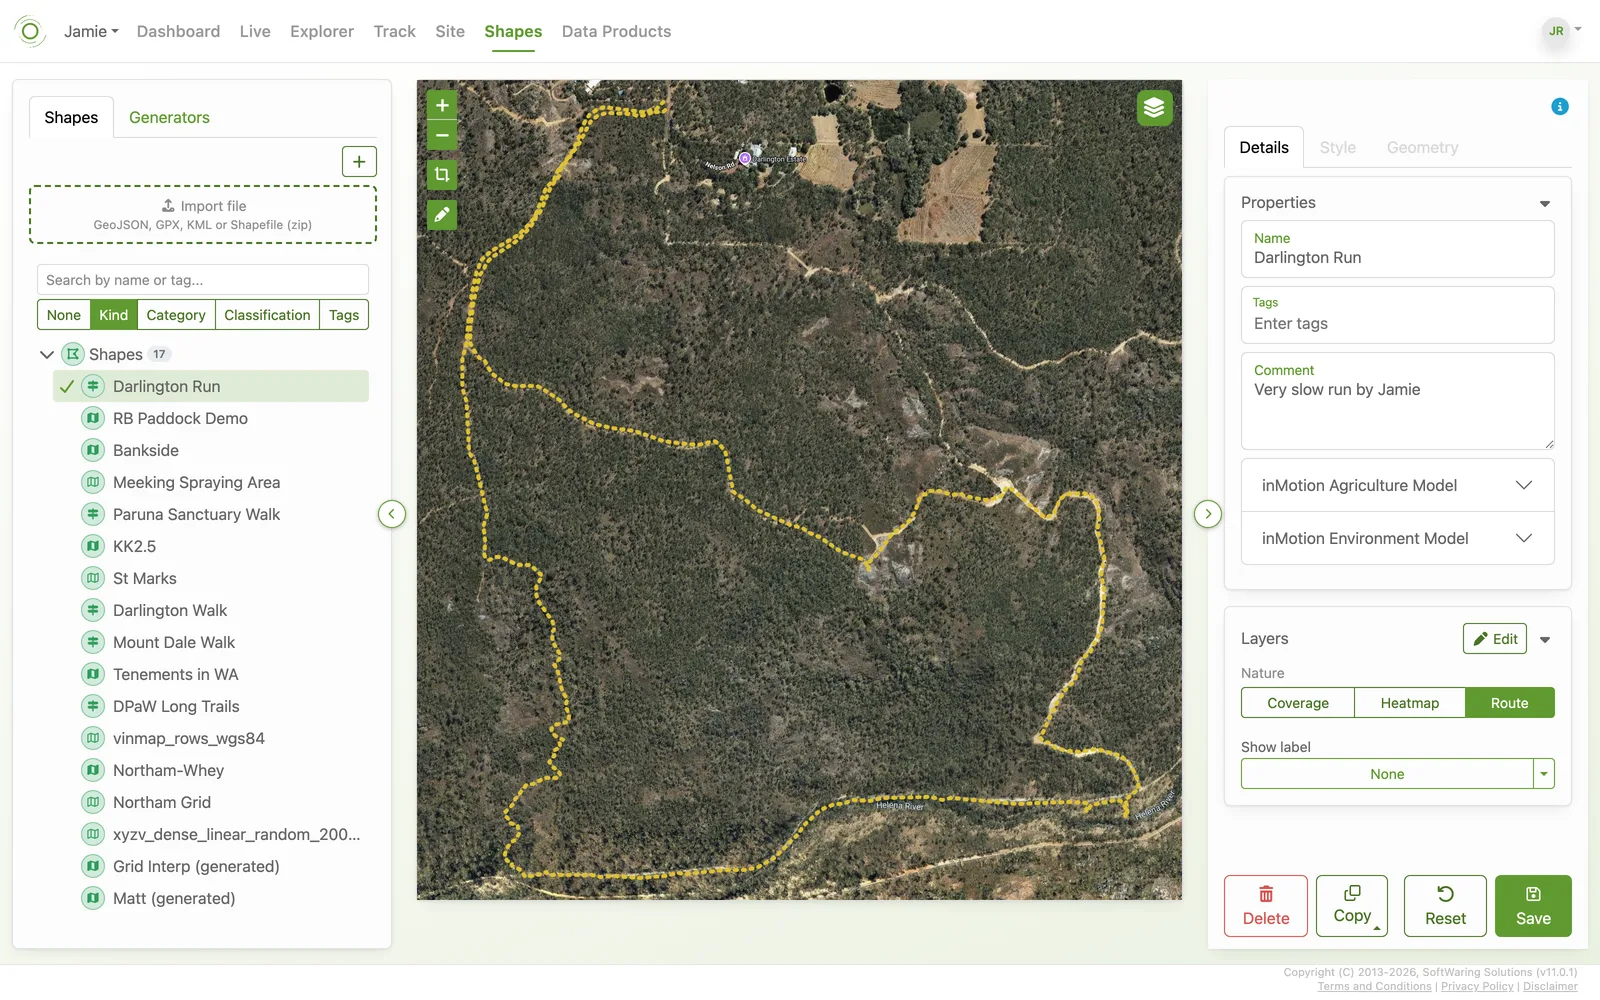Open the Data Products page
Screen dimensions: 1600x1000
(x=616, y=31)
